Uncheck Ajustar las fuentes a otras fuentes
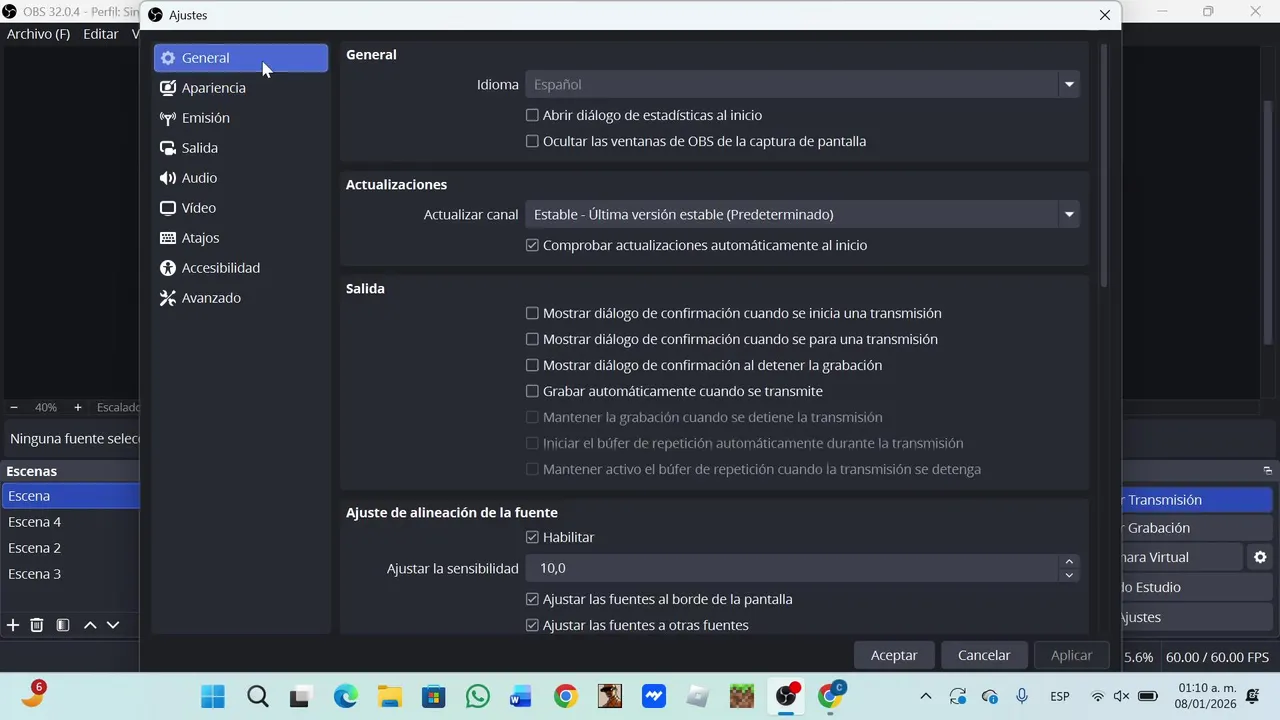1280x720 pixels. pyautogui.click(x=532, y=625)
